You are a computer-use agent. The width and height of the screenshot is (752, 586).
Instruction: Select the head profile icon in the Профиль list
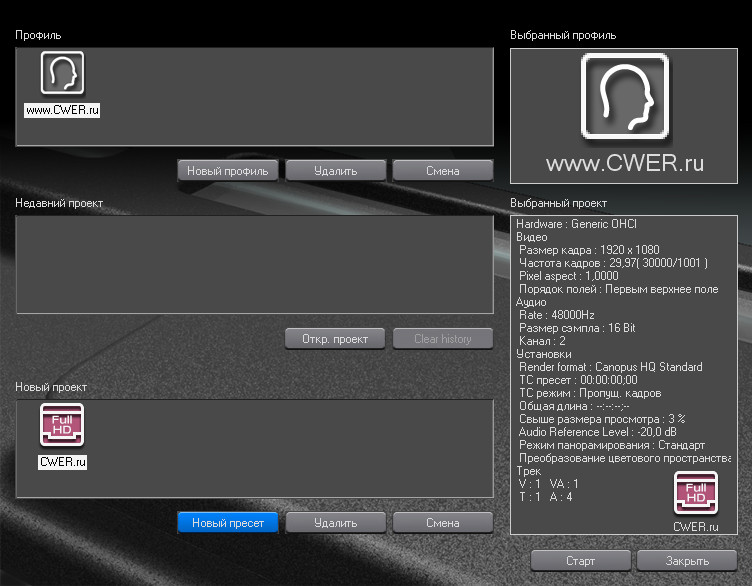(62, 72)
